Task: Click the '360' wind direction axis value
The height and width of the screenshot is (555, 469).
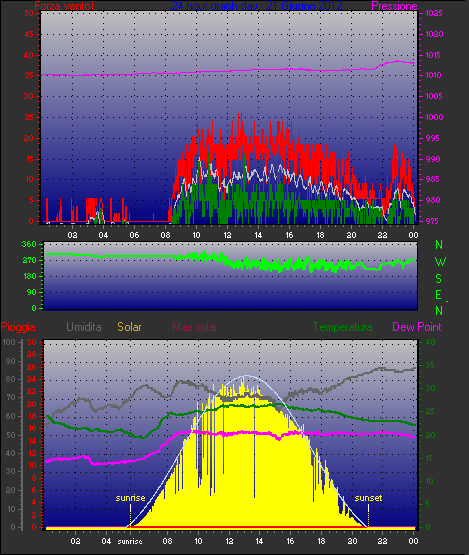Action: pos(29,244)
